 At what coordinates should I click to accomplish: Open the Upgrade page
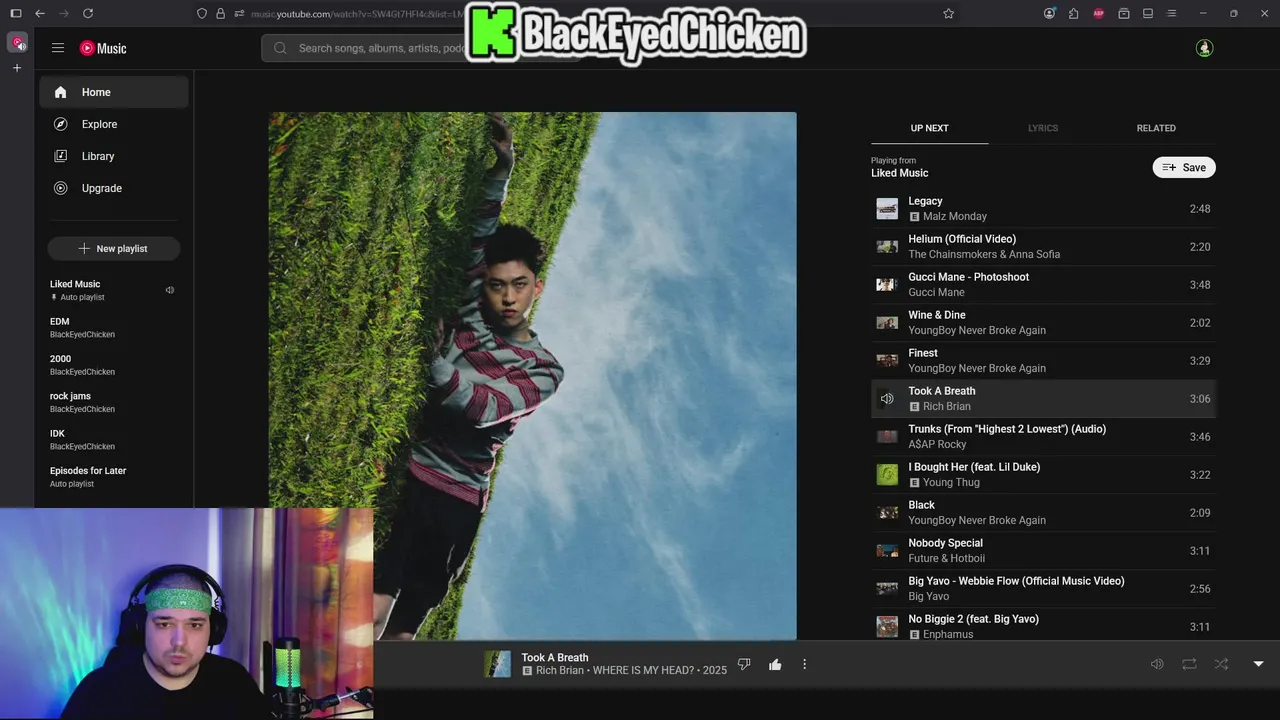point(114,188)
